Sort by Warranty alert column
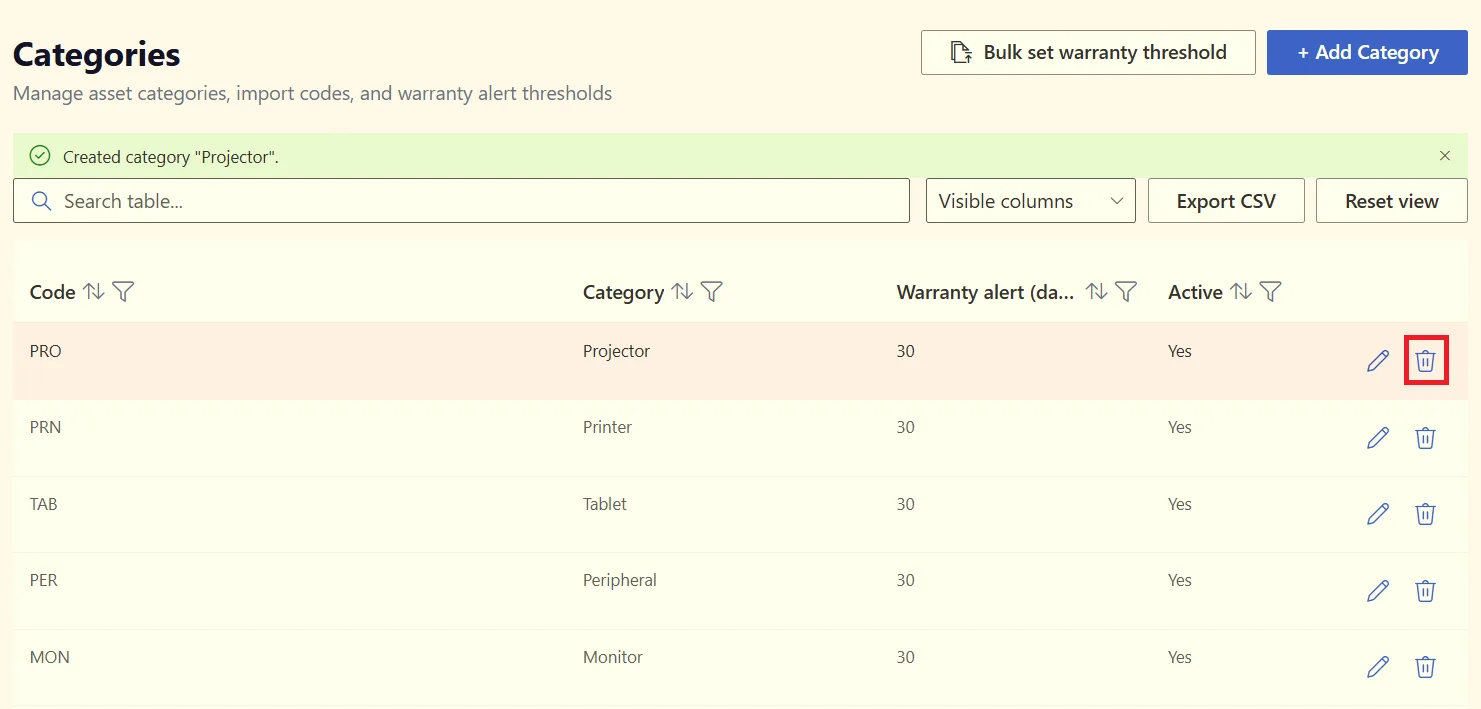 point(1097,291)
